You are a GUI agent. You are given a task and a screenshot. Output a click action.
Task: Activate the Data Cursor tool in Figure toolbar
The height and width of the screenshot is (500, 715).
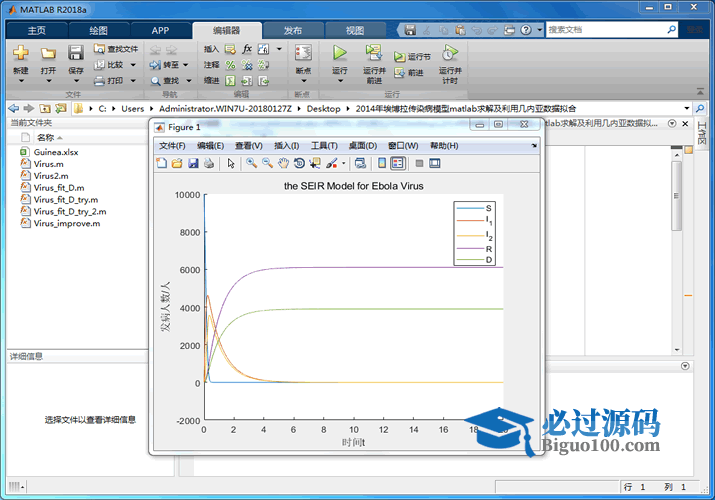tap(315, 163)
